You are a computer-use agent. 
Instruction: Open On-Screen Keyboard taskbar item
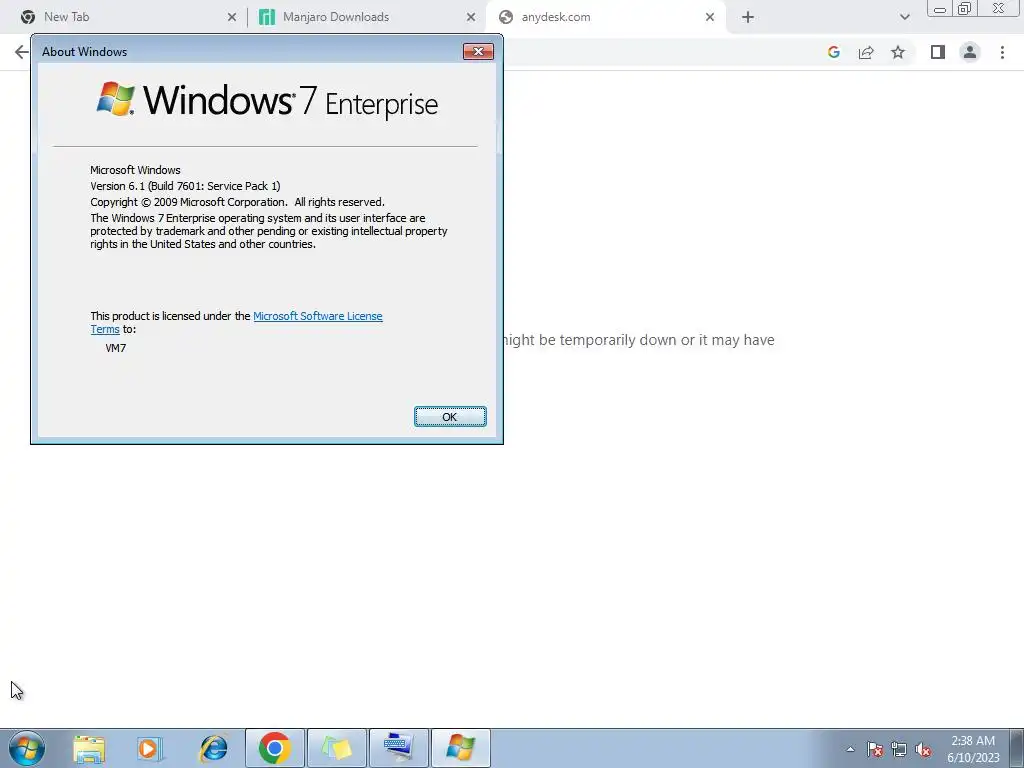click(399, 748)
